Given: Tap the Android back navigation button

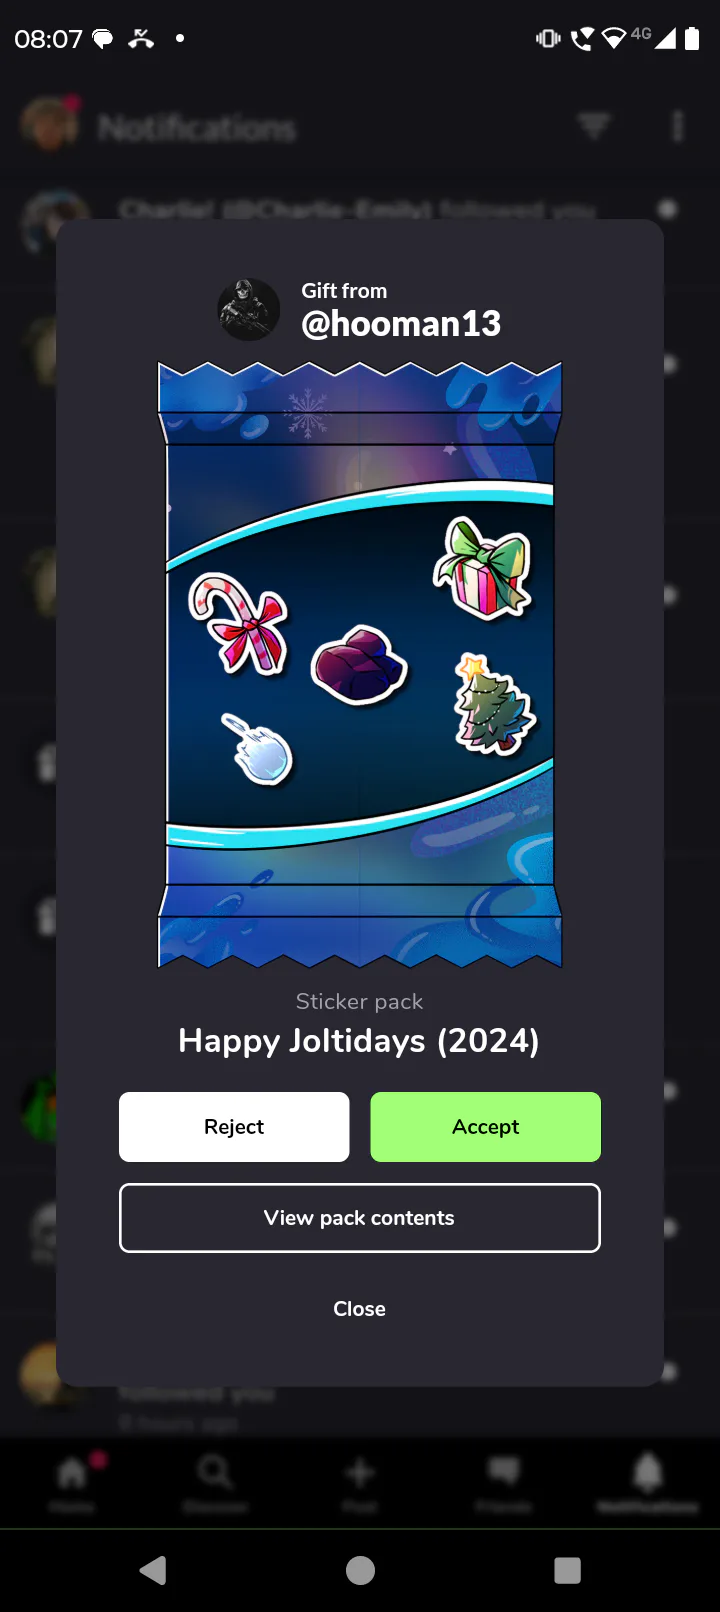Looking at the screenshot, I should (x=153, y=1570).
